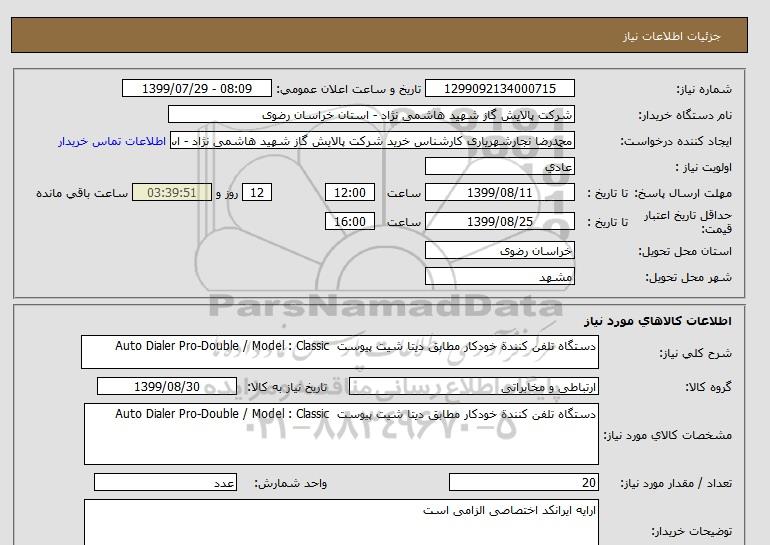Click the quantity field showing 20
The height and width of the screenshot is (545, 770).
click(x=523, y=483)
